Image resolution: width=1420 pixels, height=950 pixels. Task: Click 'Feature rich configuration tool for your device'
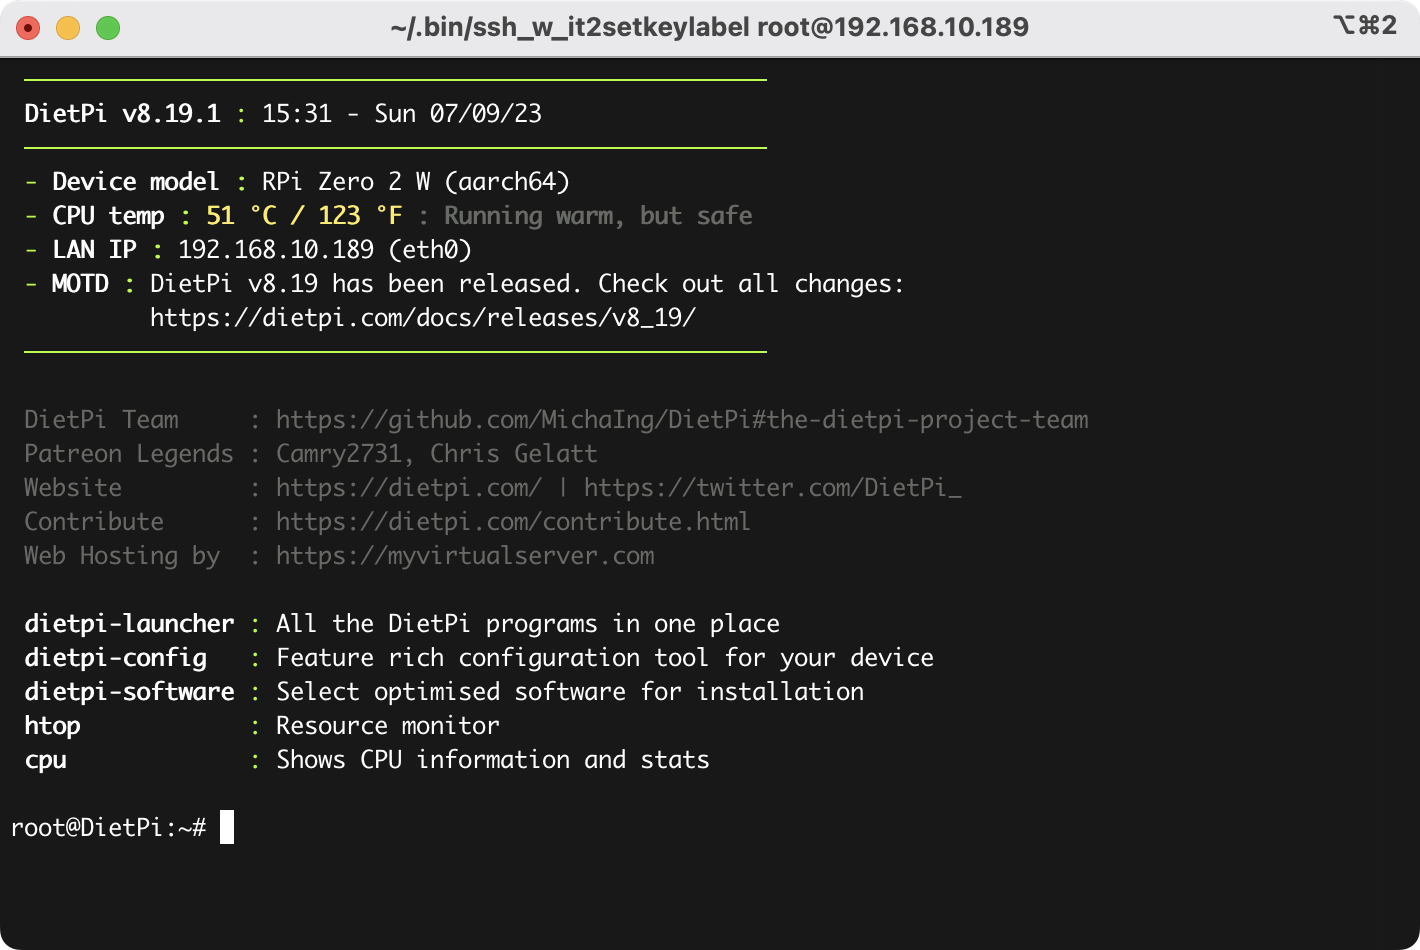click(x=605, y=658)
